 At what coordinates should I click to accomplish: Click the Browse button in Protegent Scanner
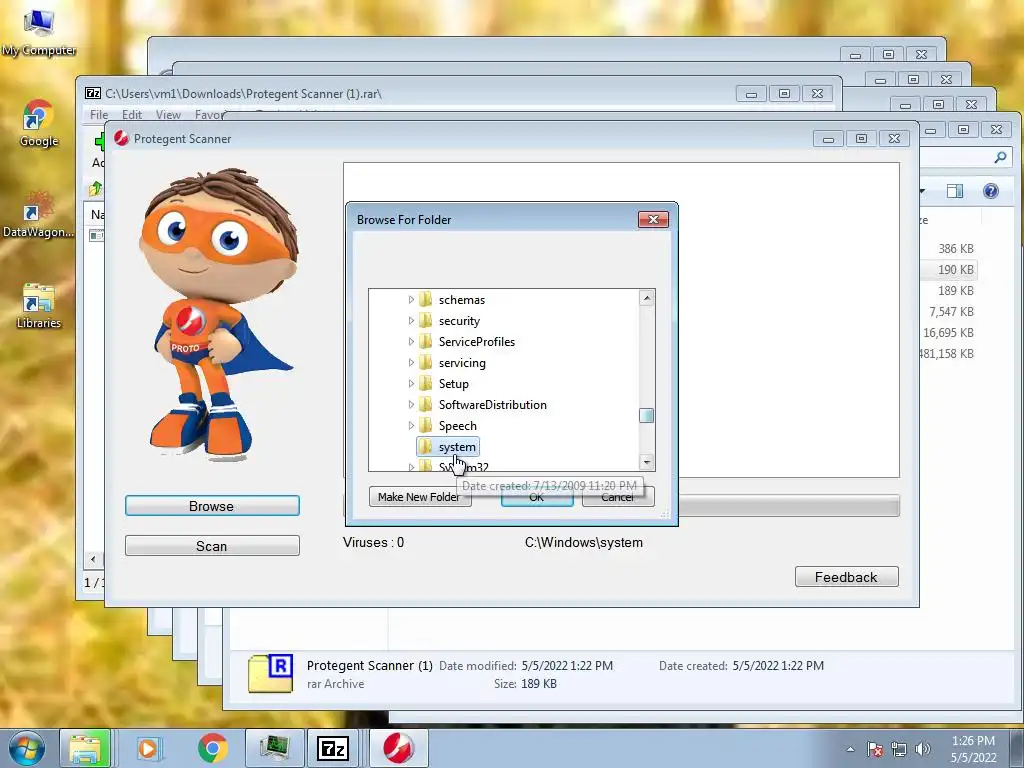coord(212,506)
